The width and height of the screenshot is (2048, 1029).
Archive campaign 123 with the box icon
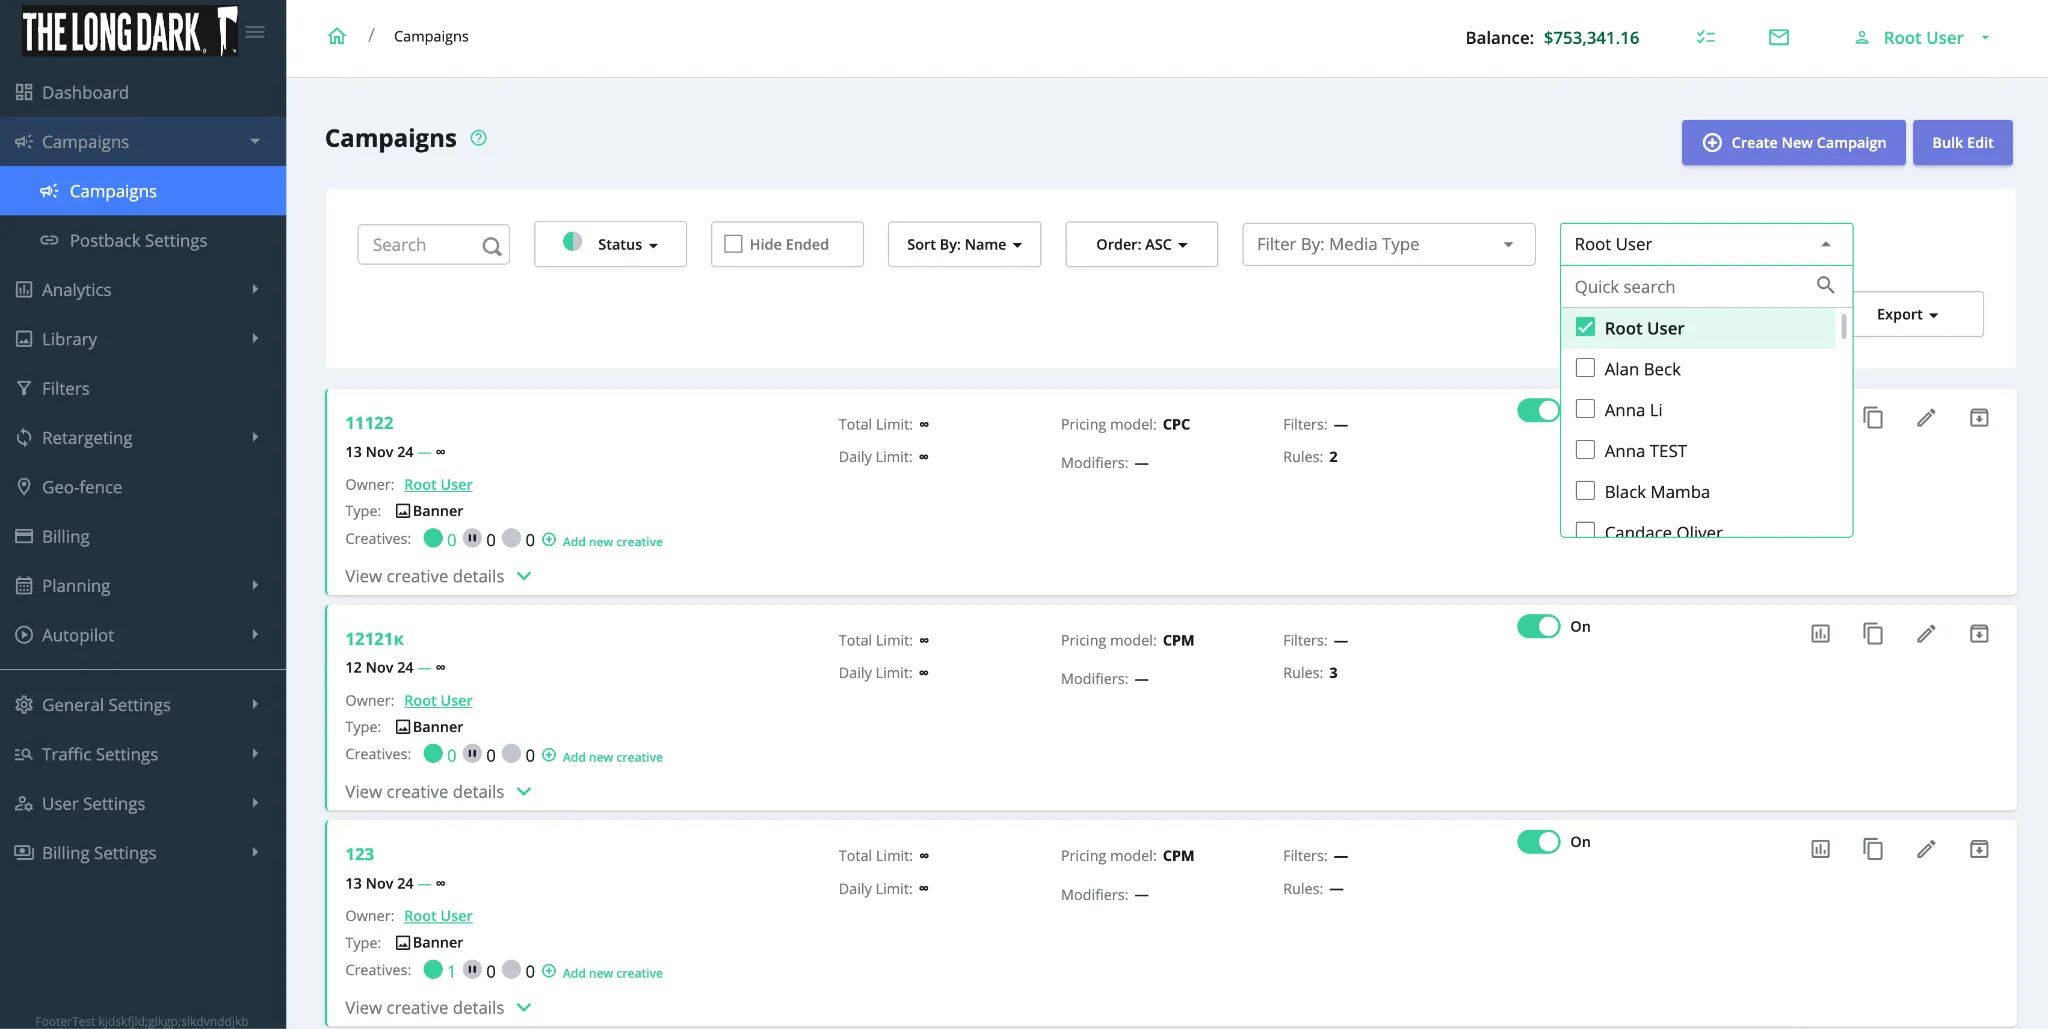coord(1979,849)
